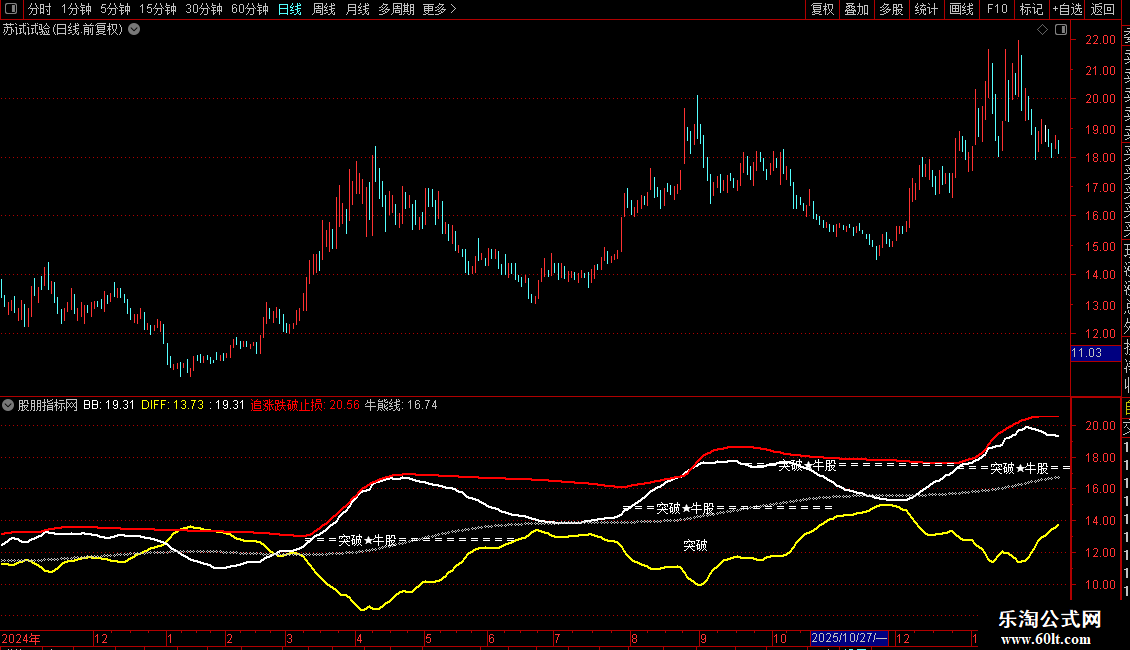Select the 1分钟 period tab
1130x650 pixels.
coord(76,9)
